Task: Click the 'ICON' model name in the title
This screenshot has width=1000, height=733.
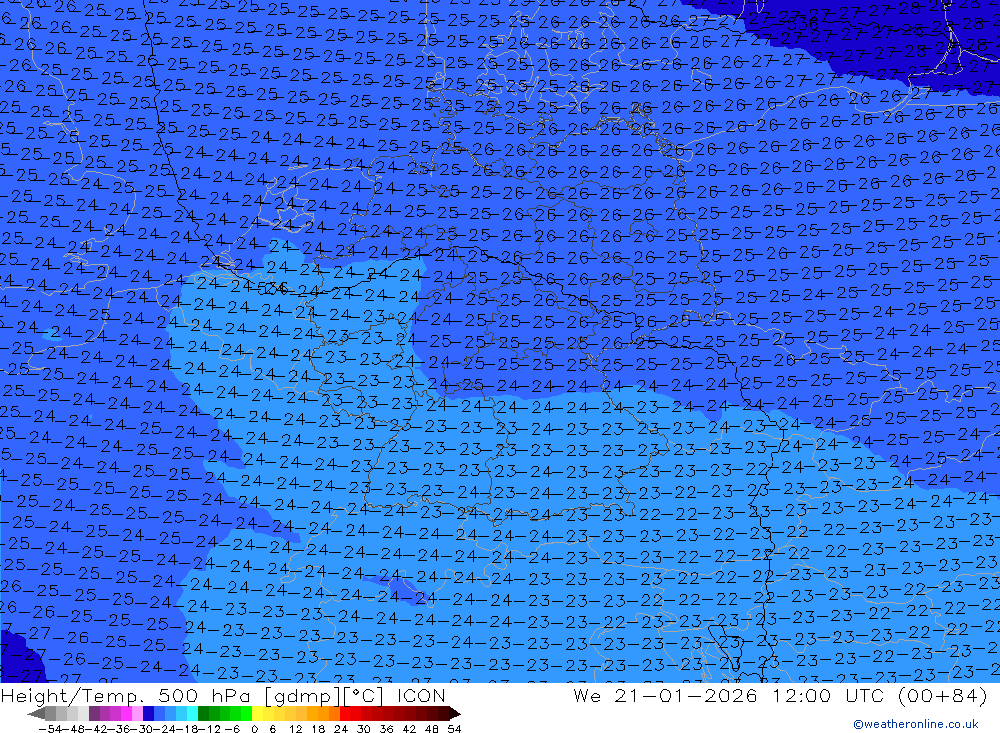Action: [421, 696]
